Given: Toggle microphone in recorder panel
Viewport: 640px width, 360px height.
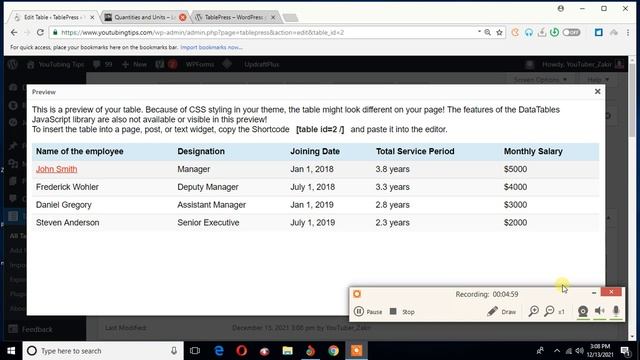Looking at the screenshot, I should click(616, 311).
